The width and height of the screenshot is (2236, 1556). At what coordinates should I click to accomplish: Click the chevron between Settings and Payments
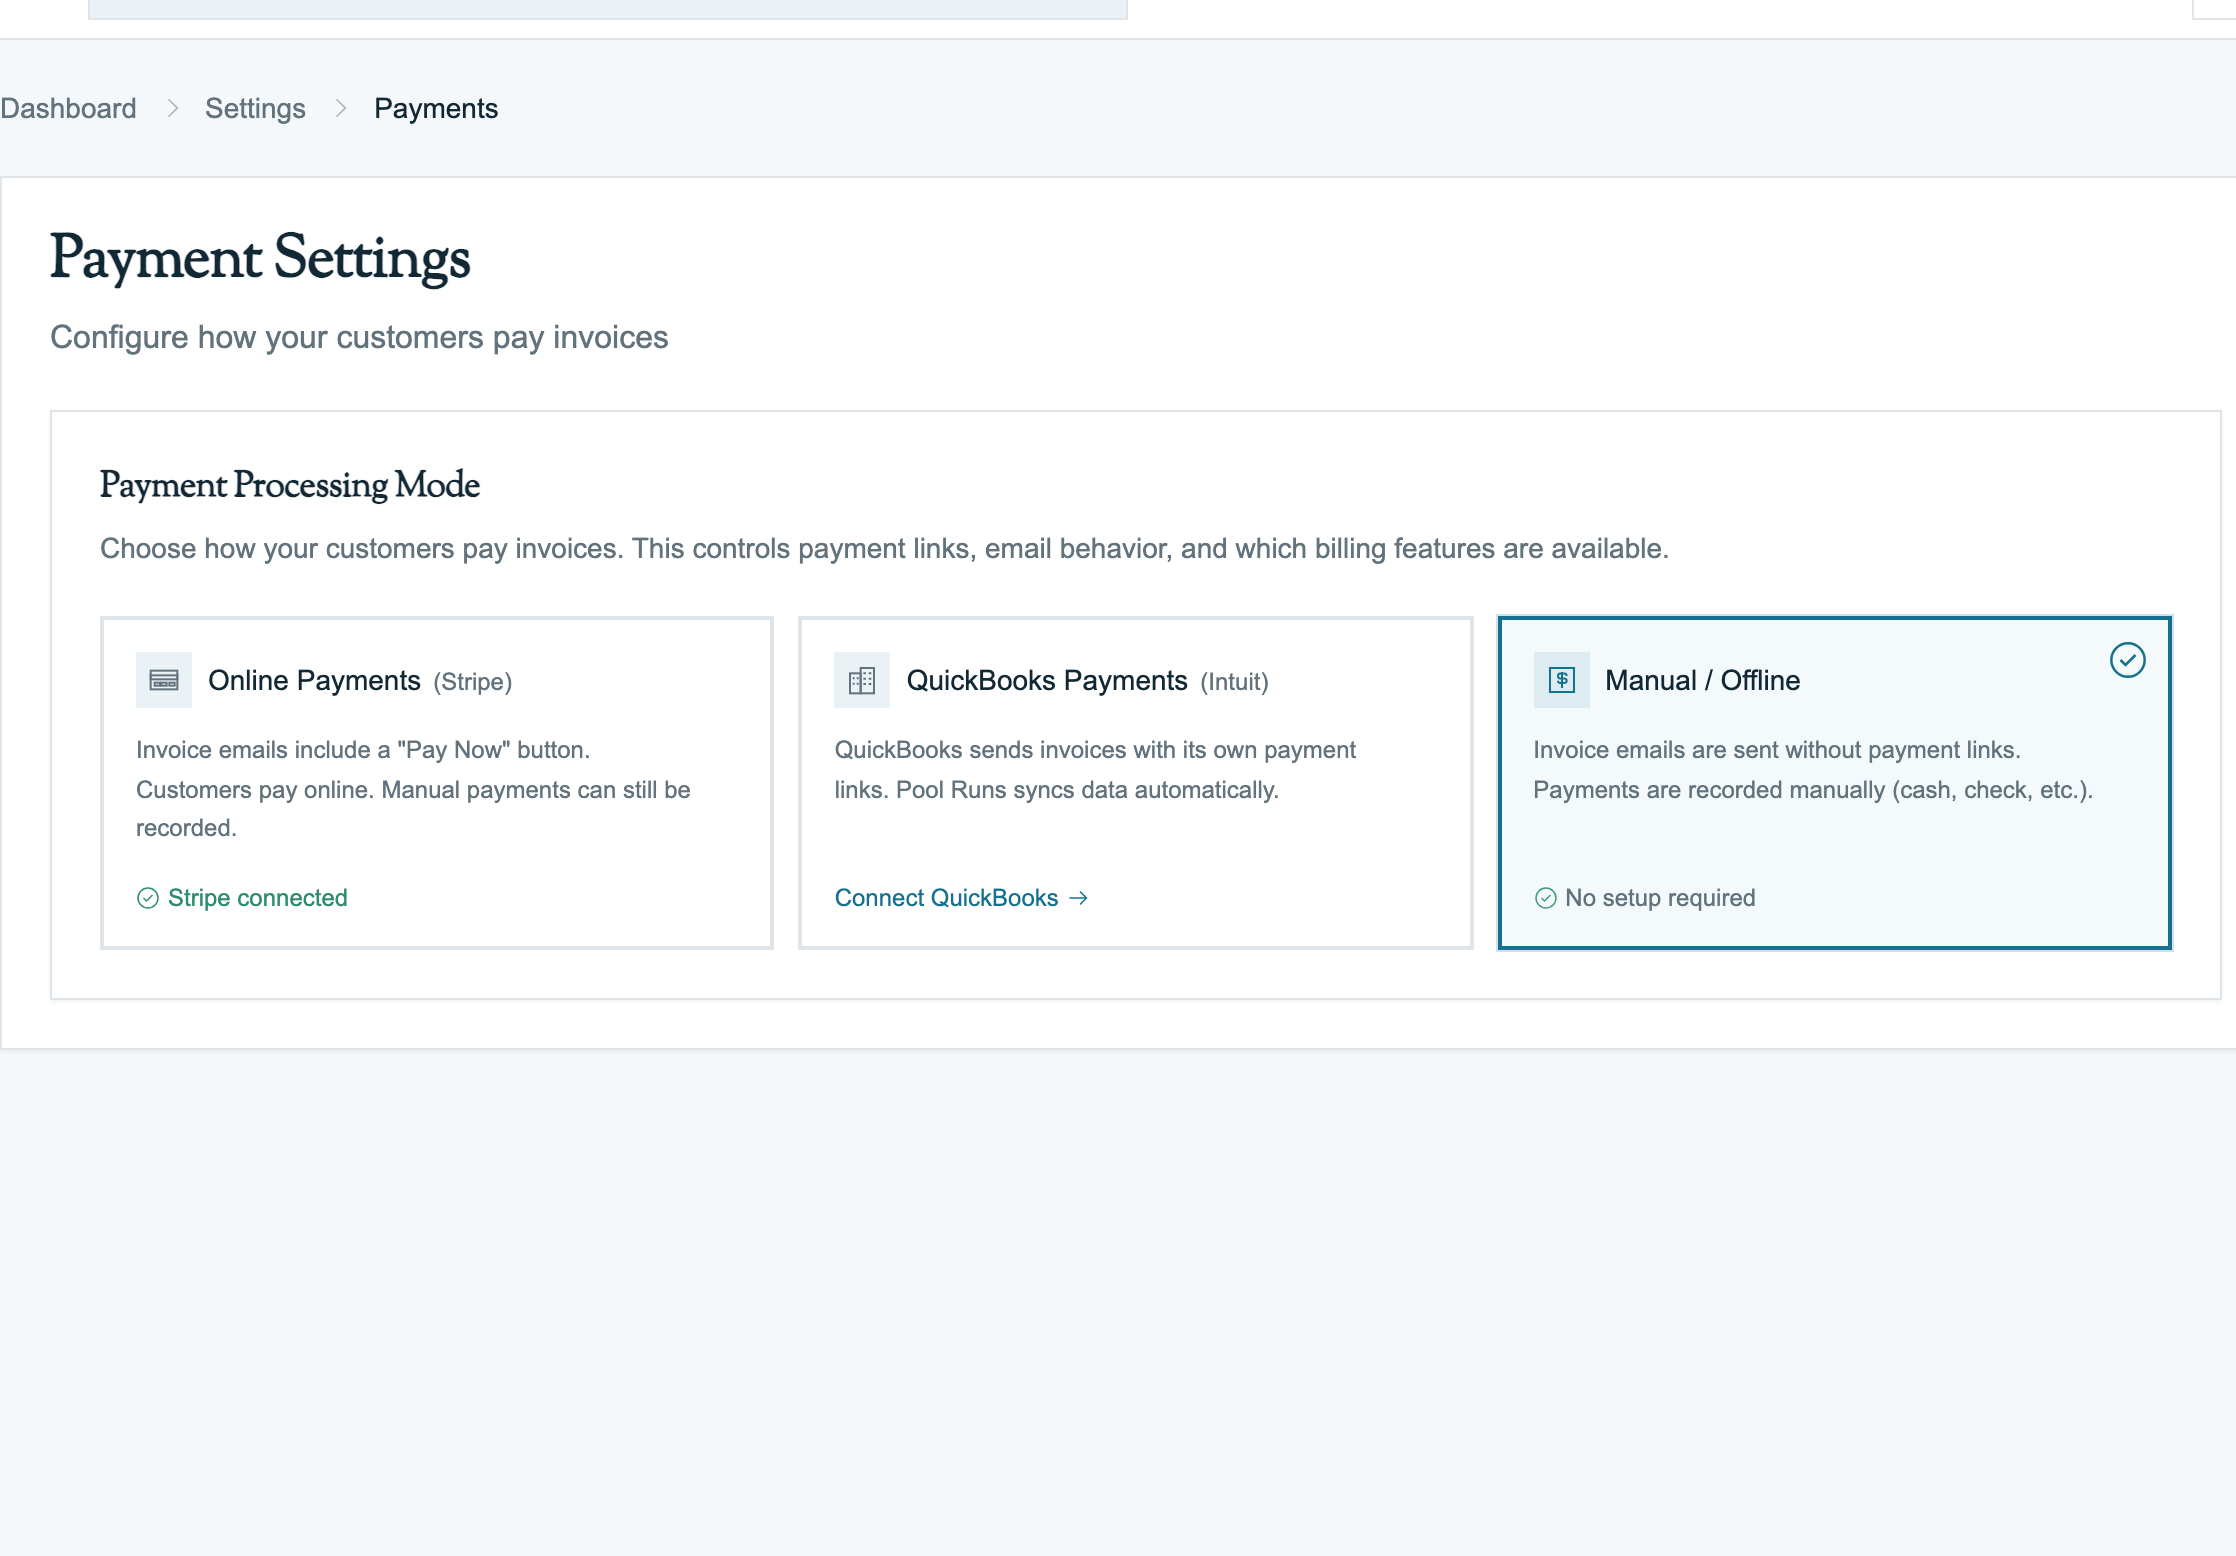[340, 108]
